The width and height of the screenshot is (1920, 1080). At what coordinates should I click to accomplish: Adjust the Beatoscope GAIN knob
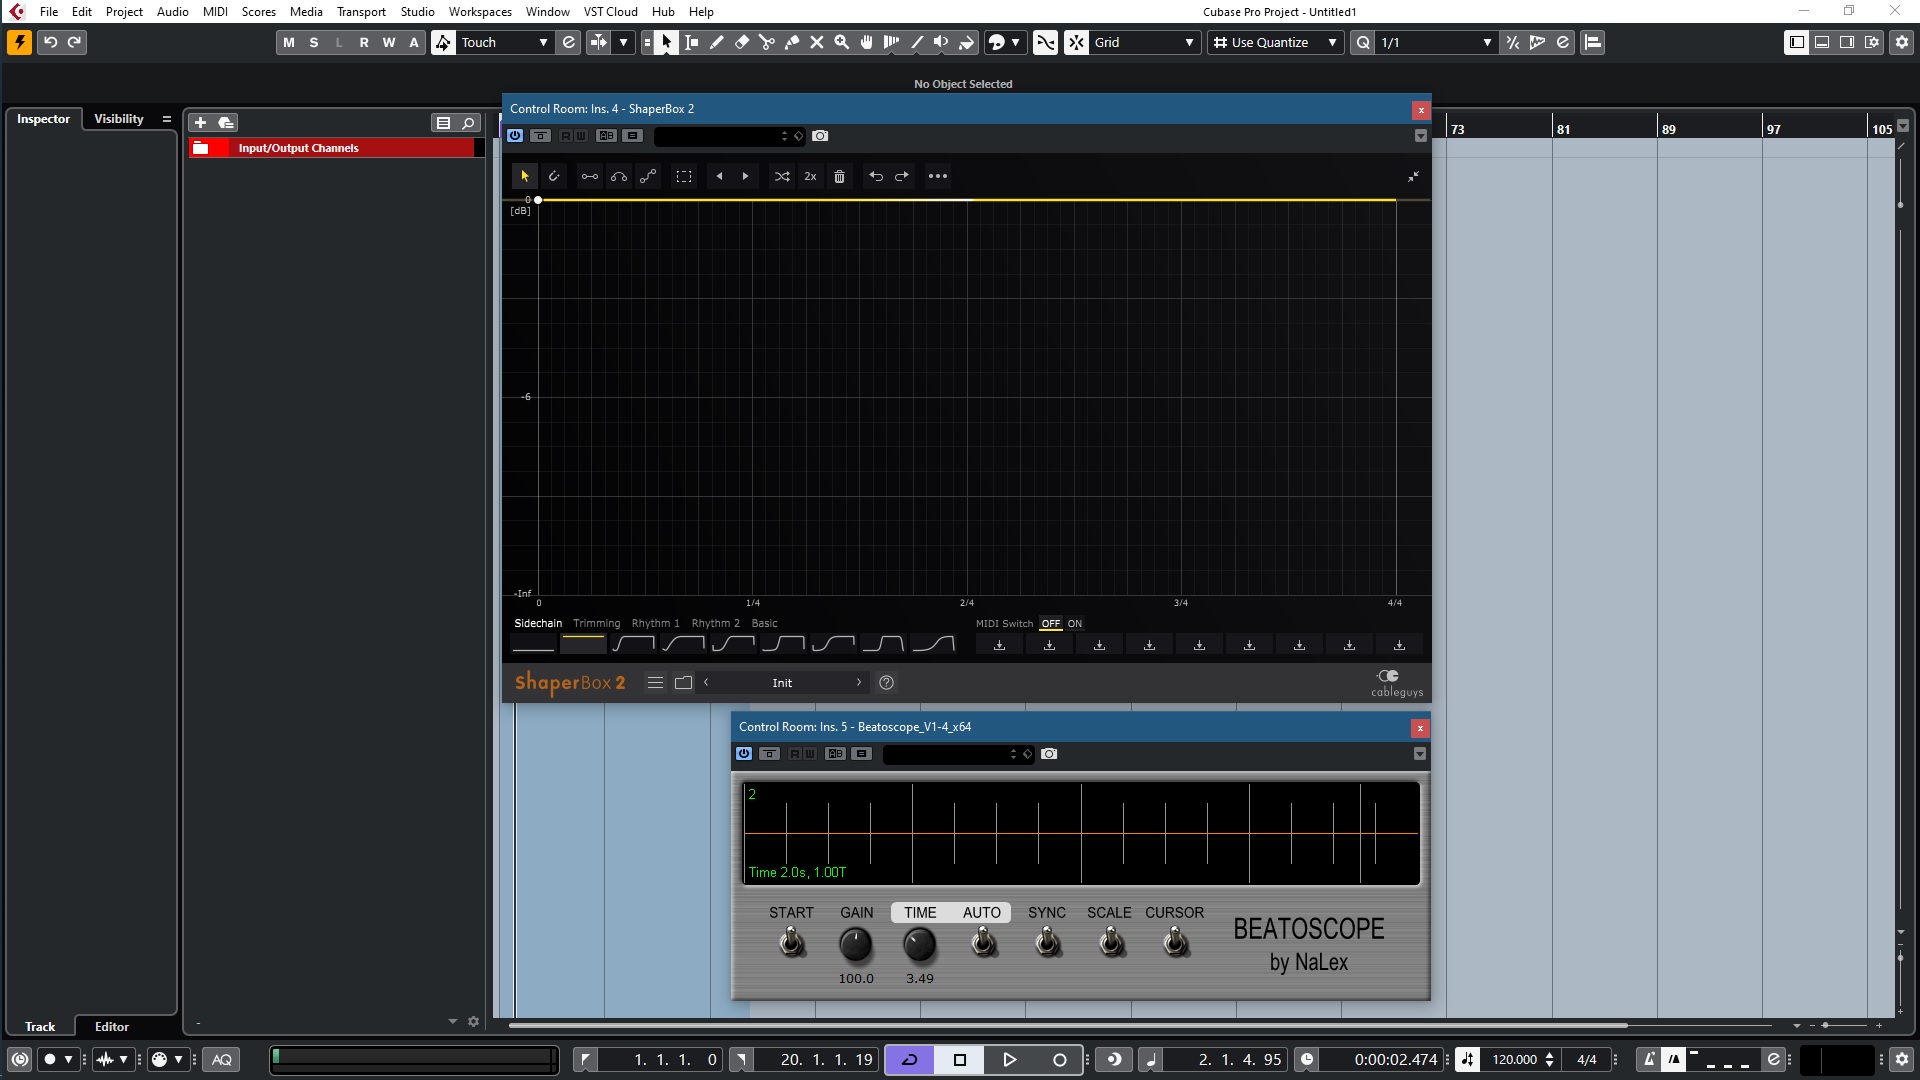point(855,944)
